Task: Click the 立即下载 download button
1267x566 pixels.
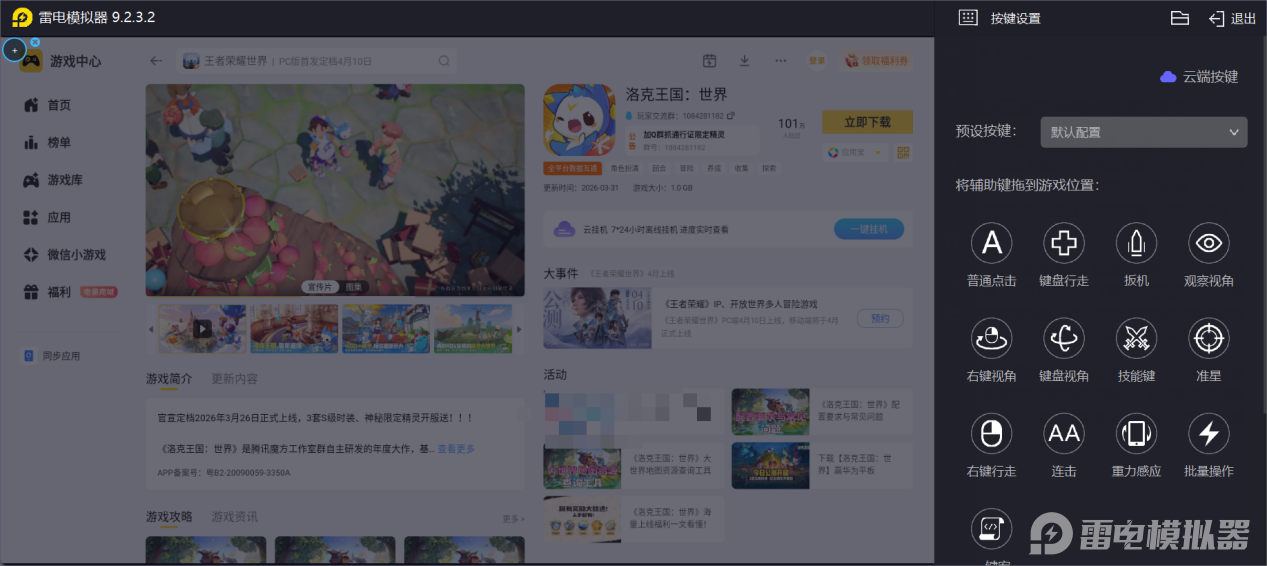Action: [x=867, y=122]
